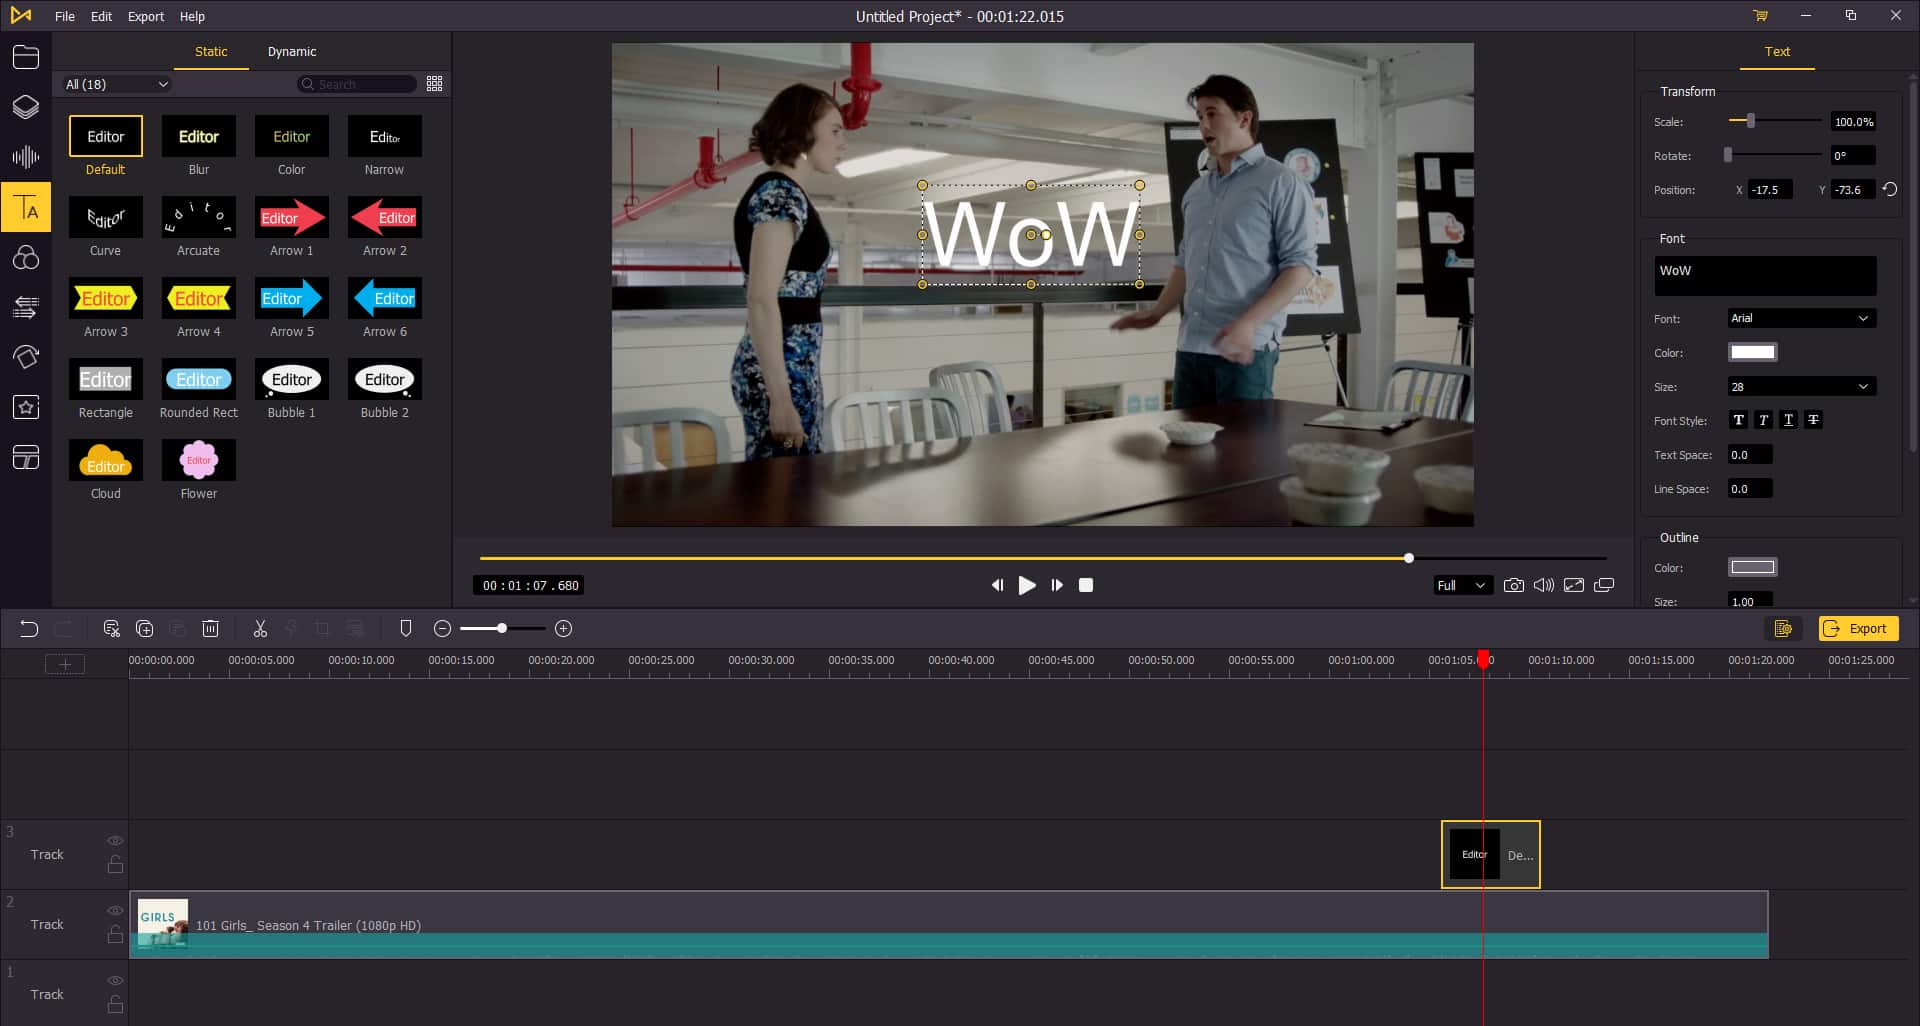This screenshot has height=1026, width=1920.
Task: Click the Add track plus button
Action: tap(65, 664)
